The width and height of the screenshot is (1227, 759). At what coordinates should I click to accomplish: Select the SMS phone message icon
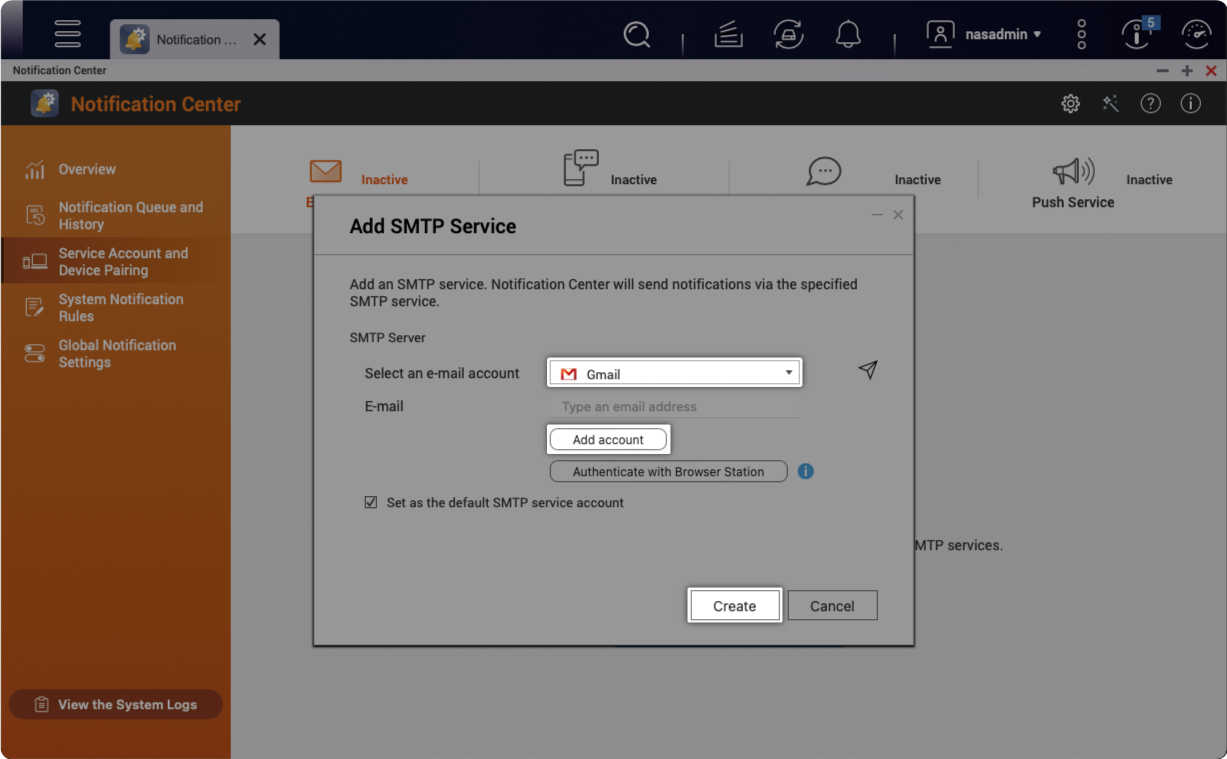point(581,168)
